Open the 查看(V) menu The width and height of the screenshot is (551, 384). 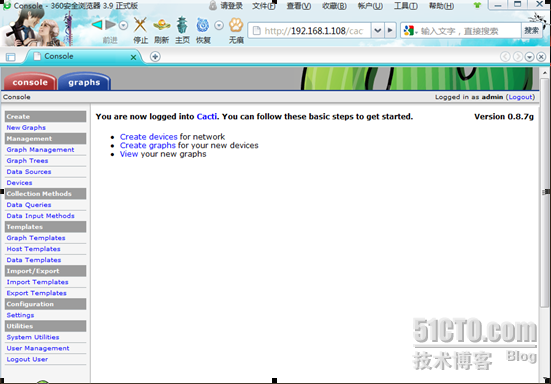pyautogui.click(x=299, y=6)
